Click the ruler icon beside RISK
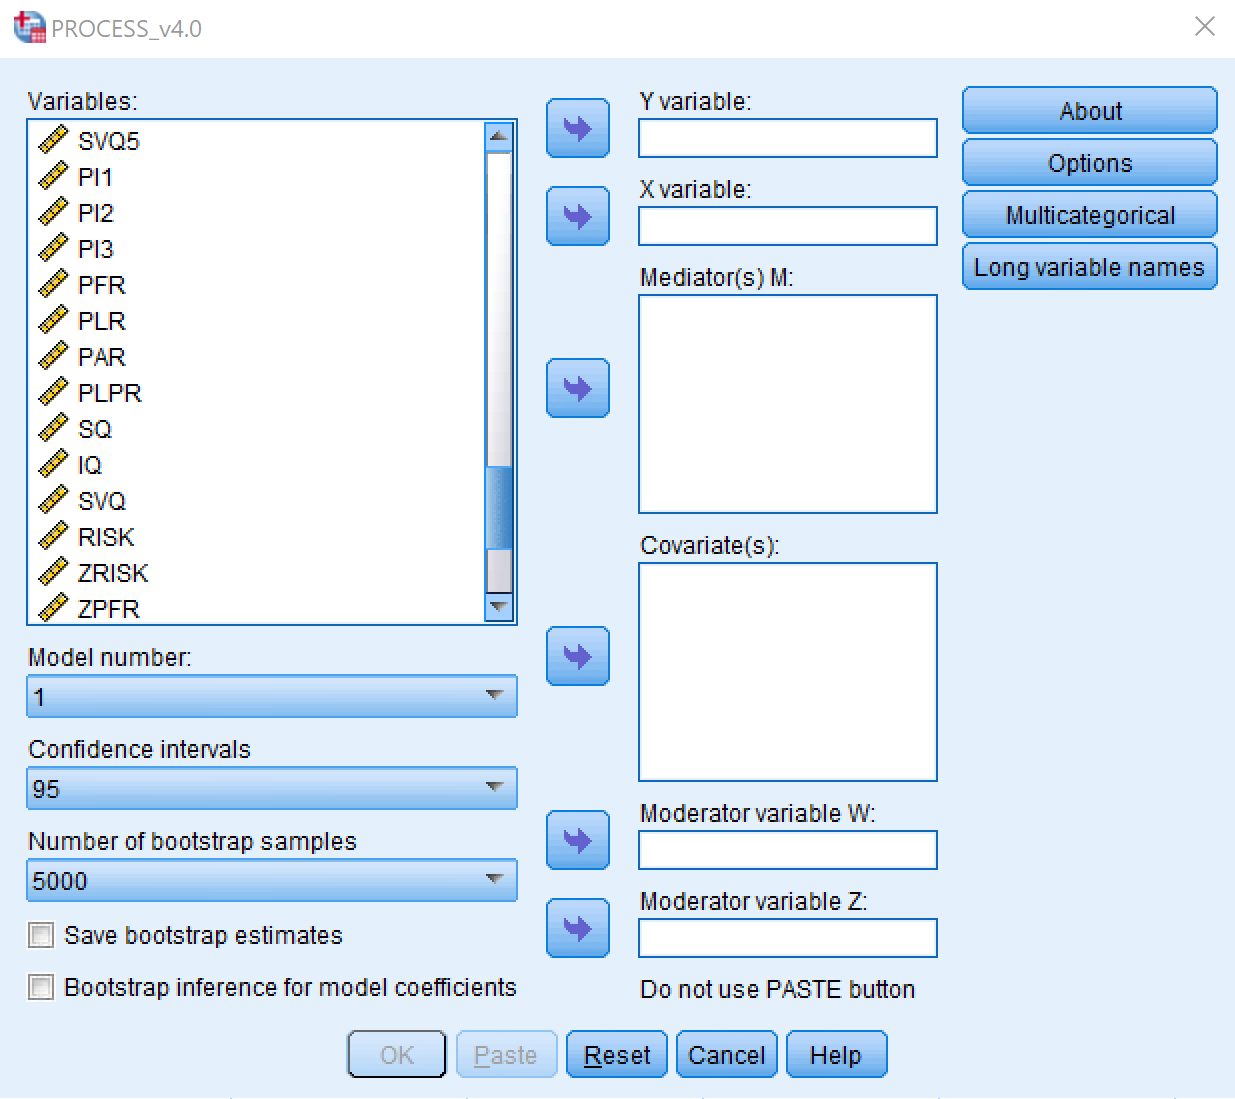Screen dimensions: 1235x1099 point(52,536)
